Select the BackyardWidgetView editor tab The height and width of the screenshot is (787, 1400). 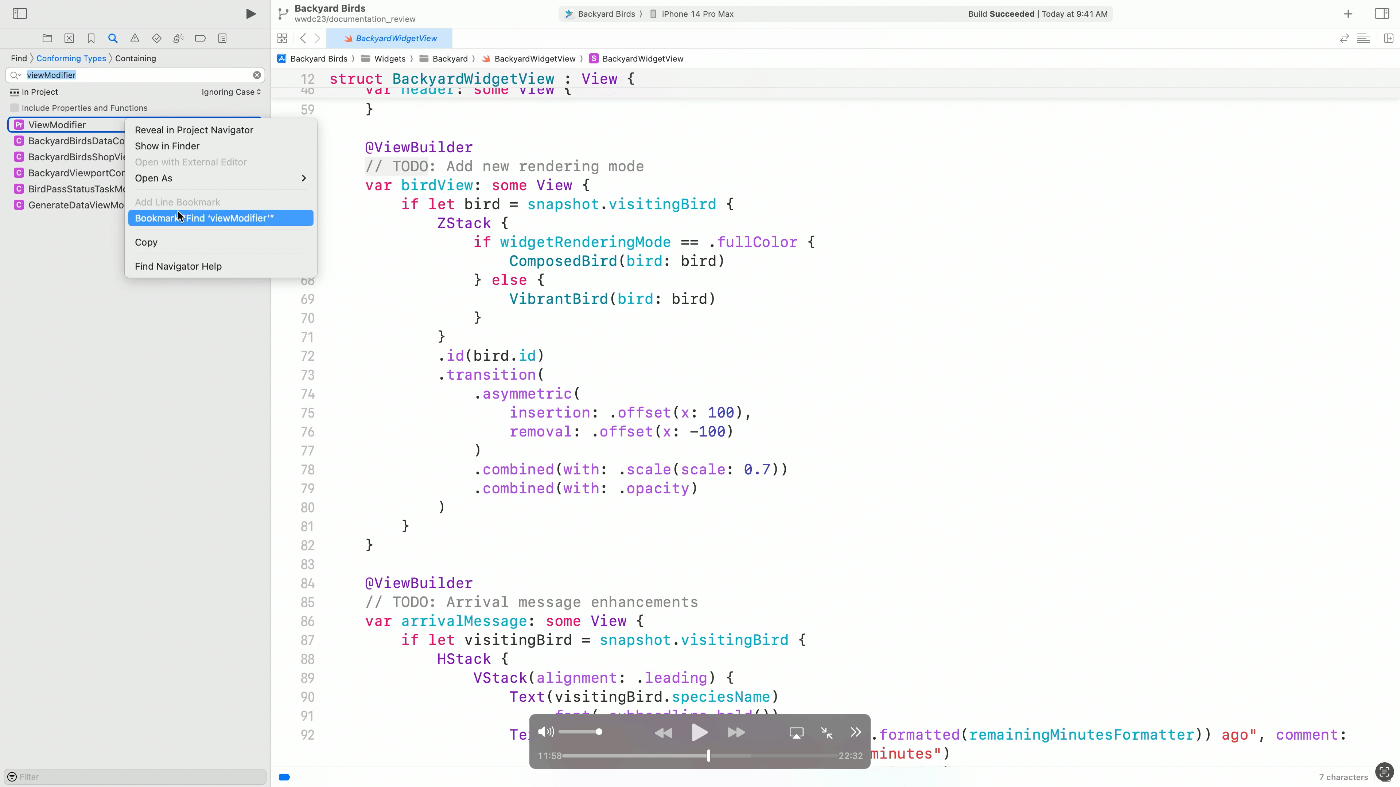pyautogui.click(x=389, y=38)
